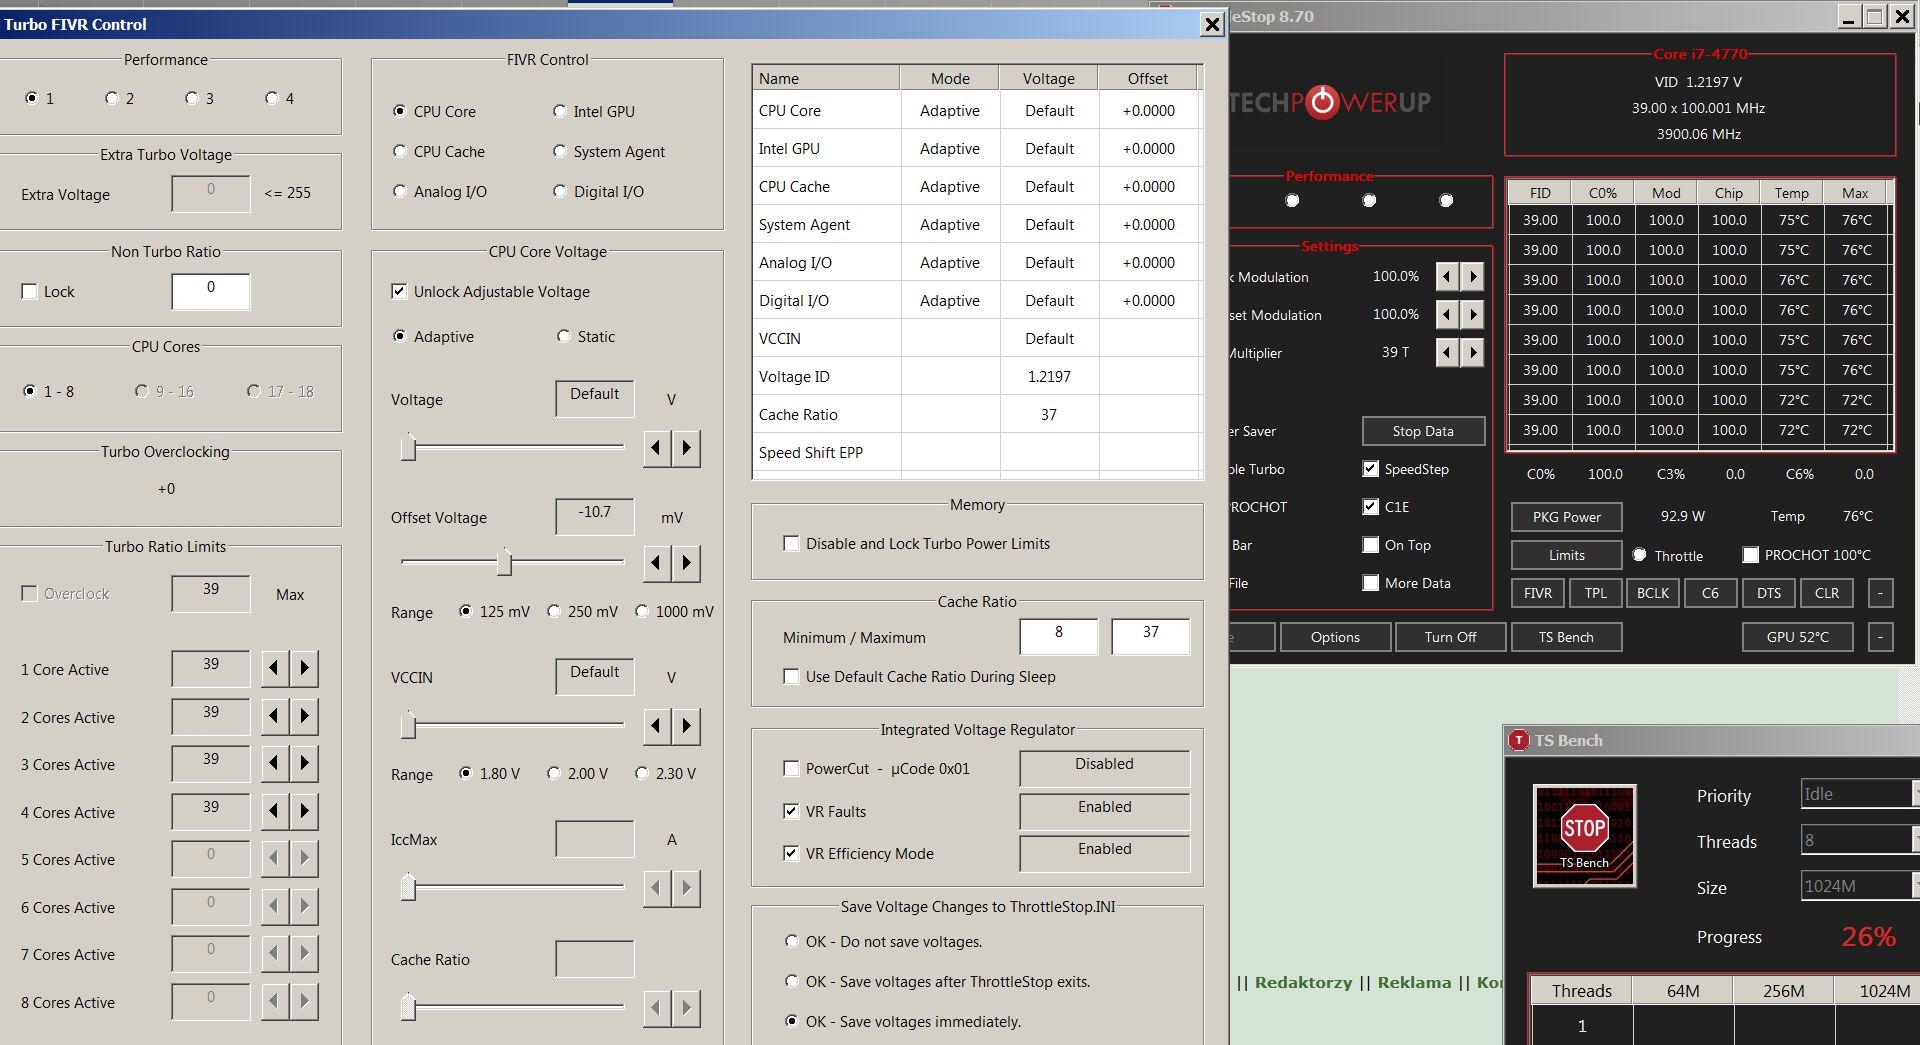Click the CLR button in ThrottleStop
This screenshot has width=1920, height=1045.
click(1827, 593)
